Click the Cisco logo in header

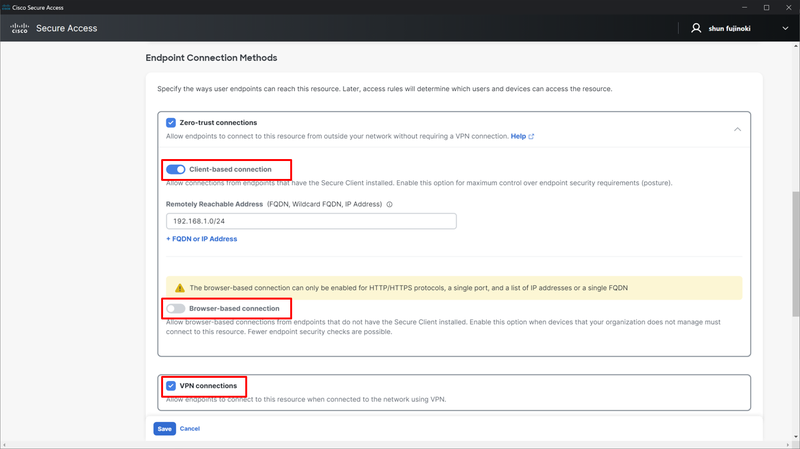pos(19,28)
